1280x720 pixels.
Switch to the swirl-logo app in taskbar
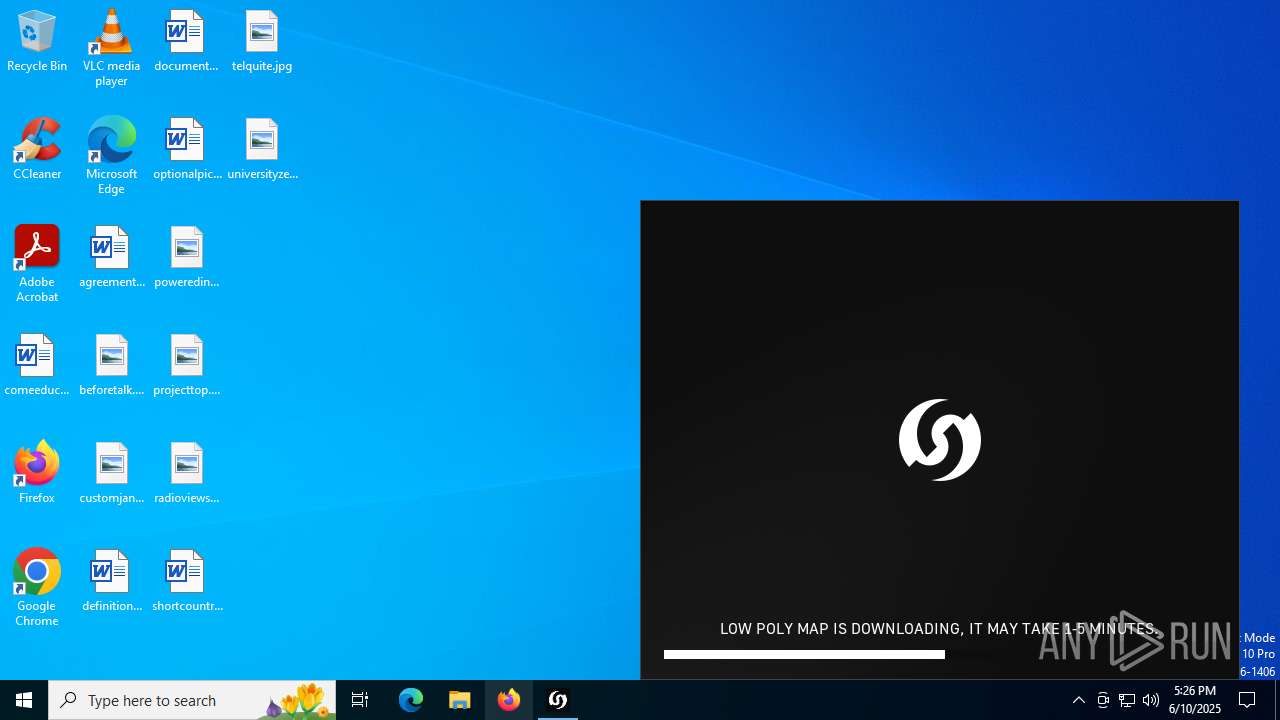click(x=558, y=700)
